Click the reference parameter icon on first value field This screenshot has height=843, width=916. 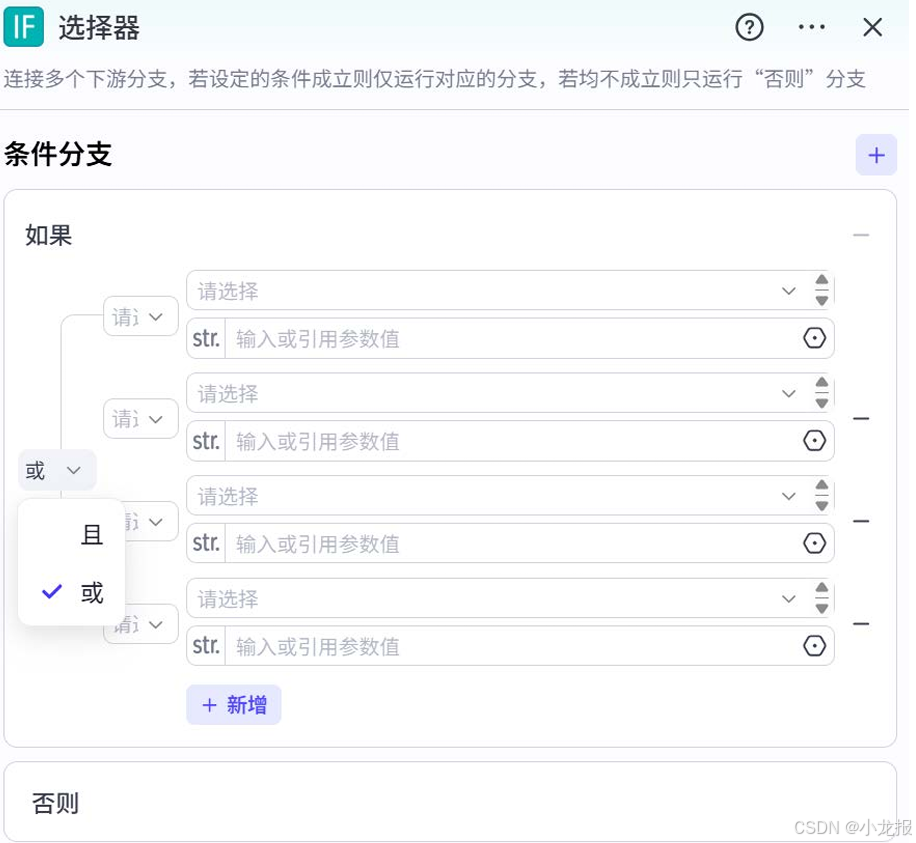(x=814, y=338)
